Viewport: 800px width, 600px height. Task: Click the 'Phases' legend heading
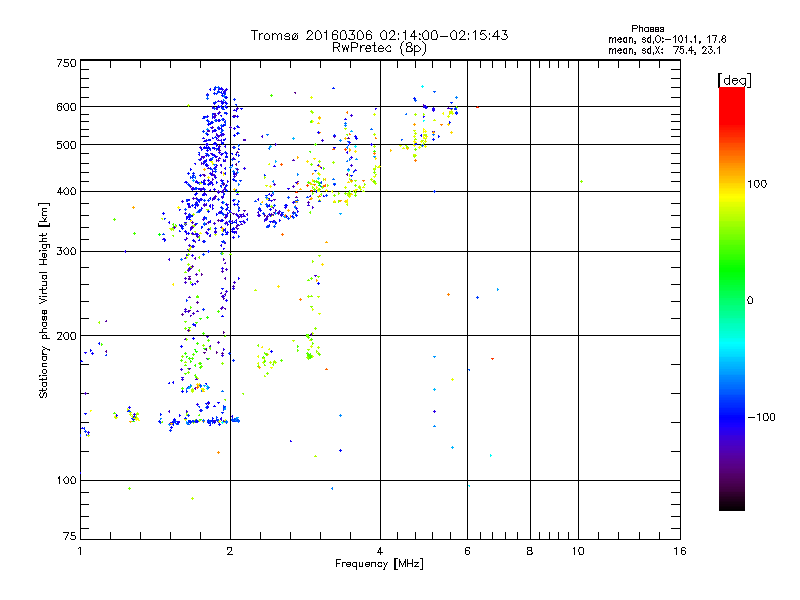click(x=647, y=29)
